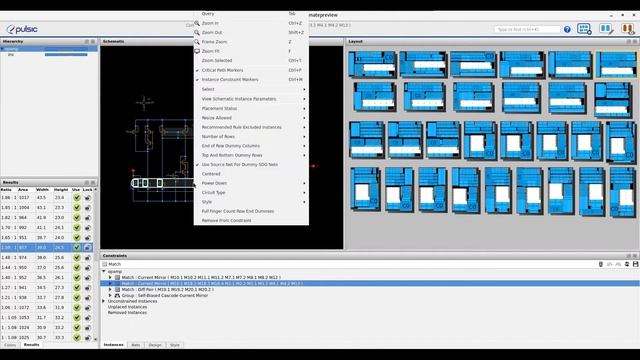This screenshot has width=640, height=360.
Task: Toggle the lock for the 1.85 : 1 result
Action: tap(87, 207)
